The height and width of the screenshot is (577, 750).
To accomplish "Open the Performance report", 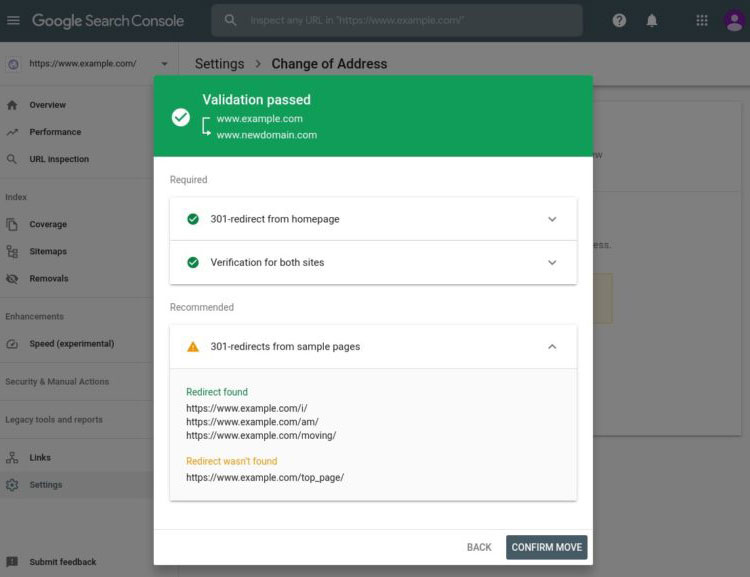I will pyautogui.click(x=55, y=132).
